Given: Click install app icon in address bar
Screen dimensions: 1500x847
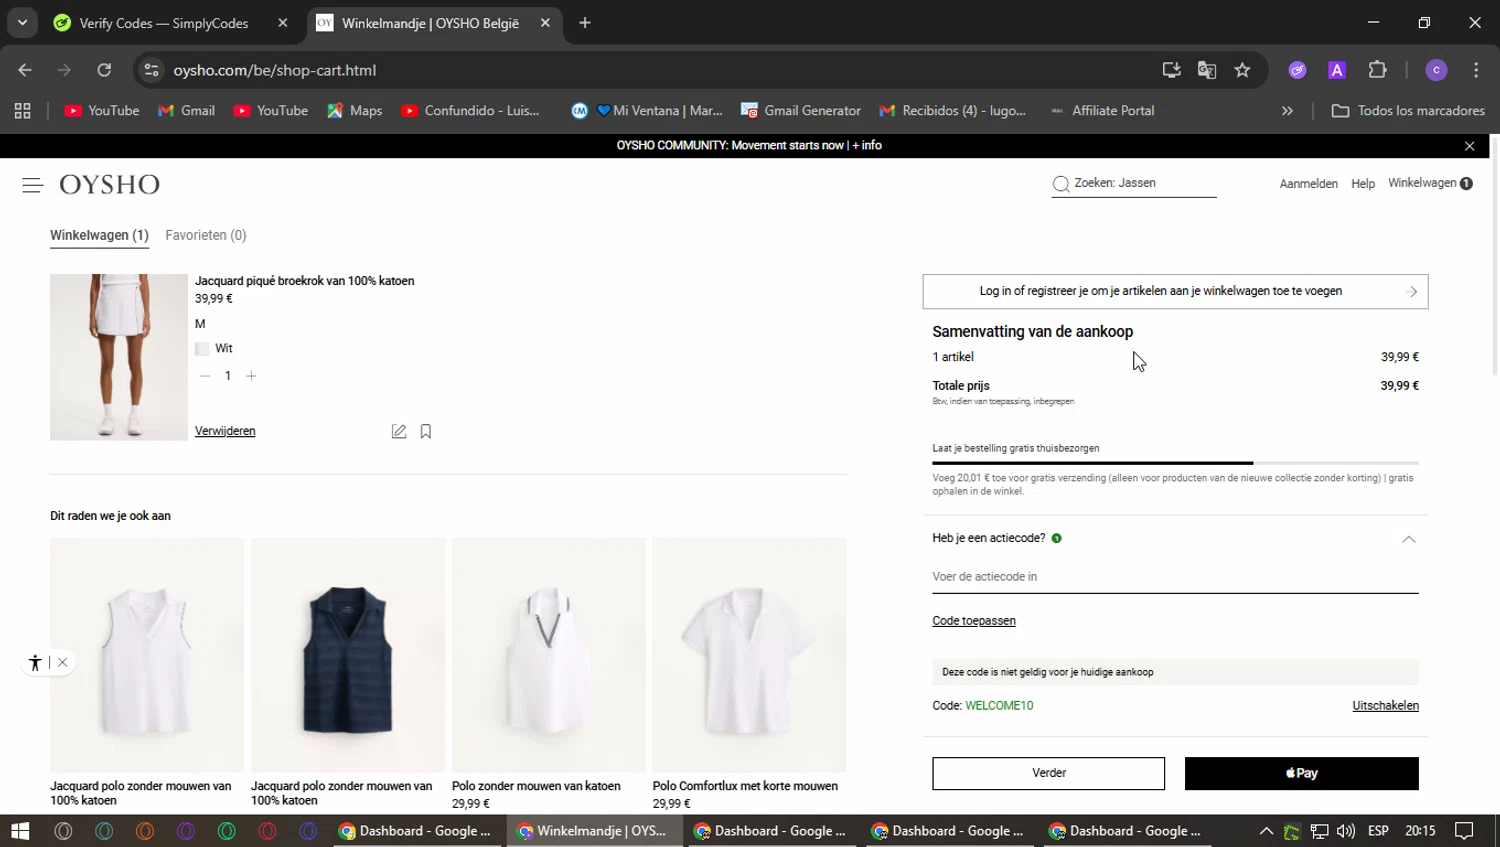Looking at the screenshot, I should tap(1171, 70).
